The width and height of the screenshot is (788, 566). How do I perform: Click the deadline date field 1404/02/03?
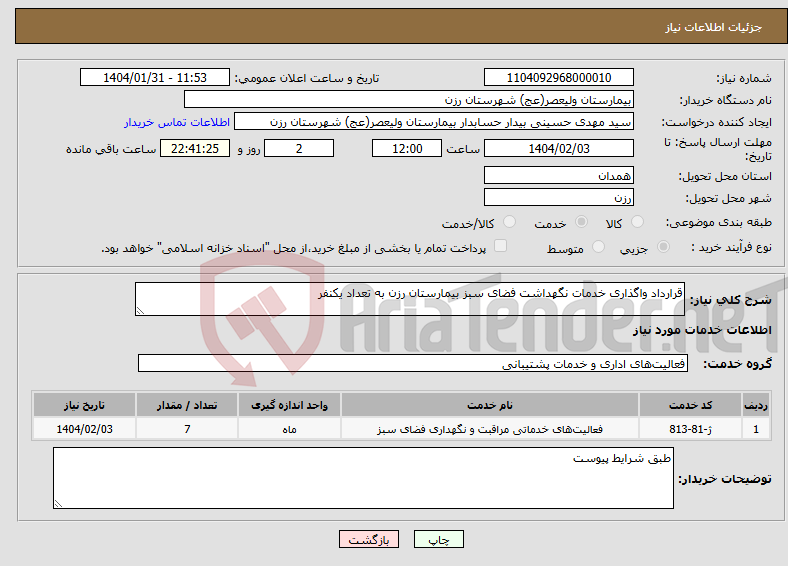[x=558, y=148]
